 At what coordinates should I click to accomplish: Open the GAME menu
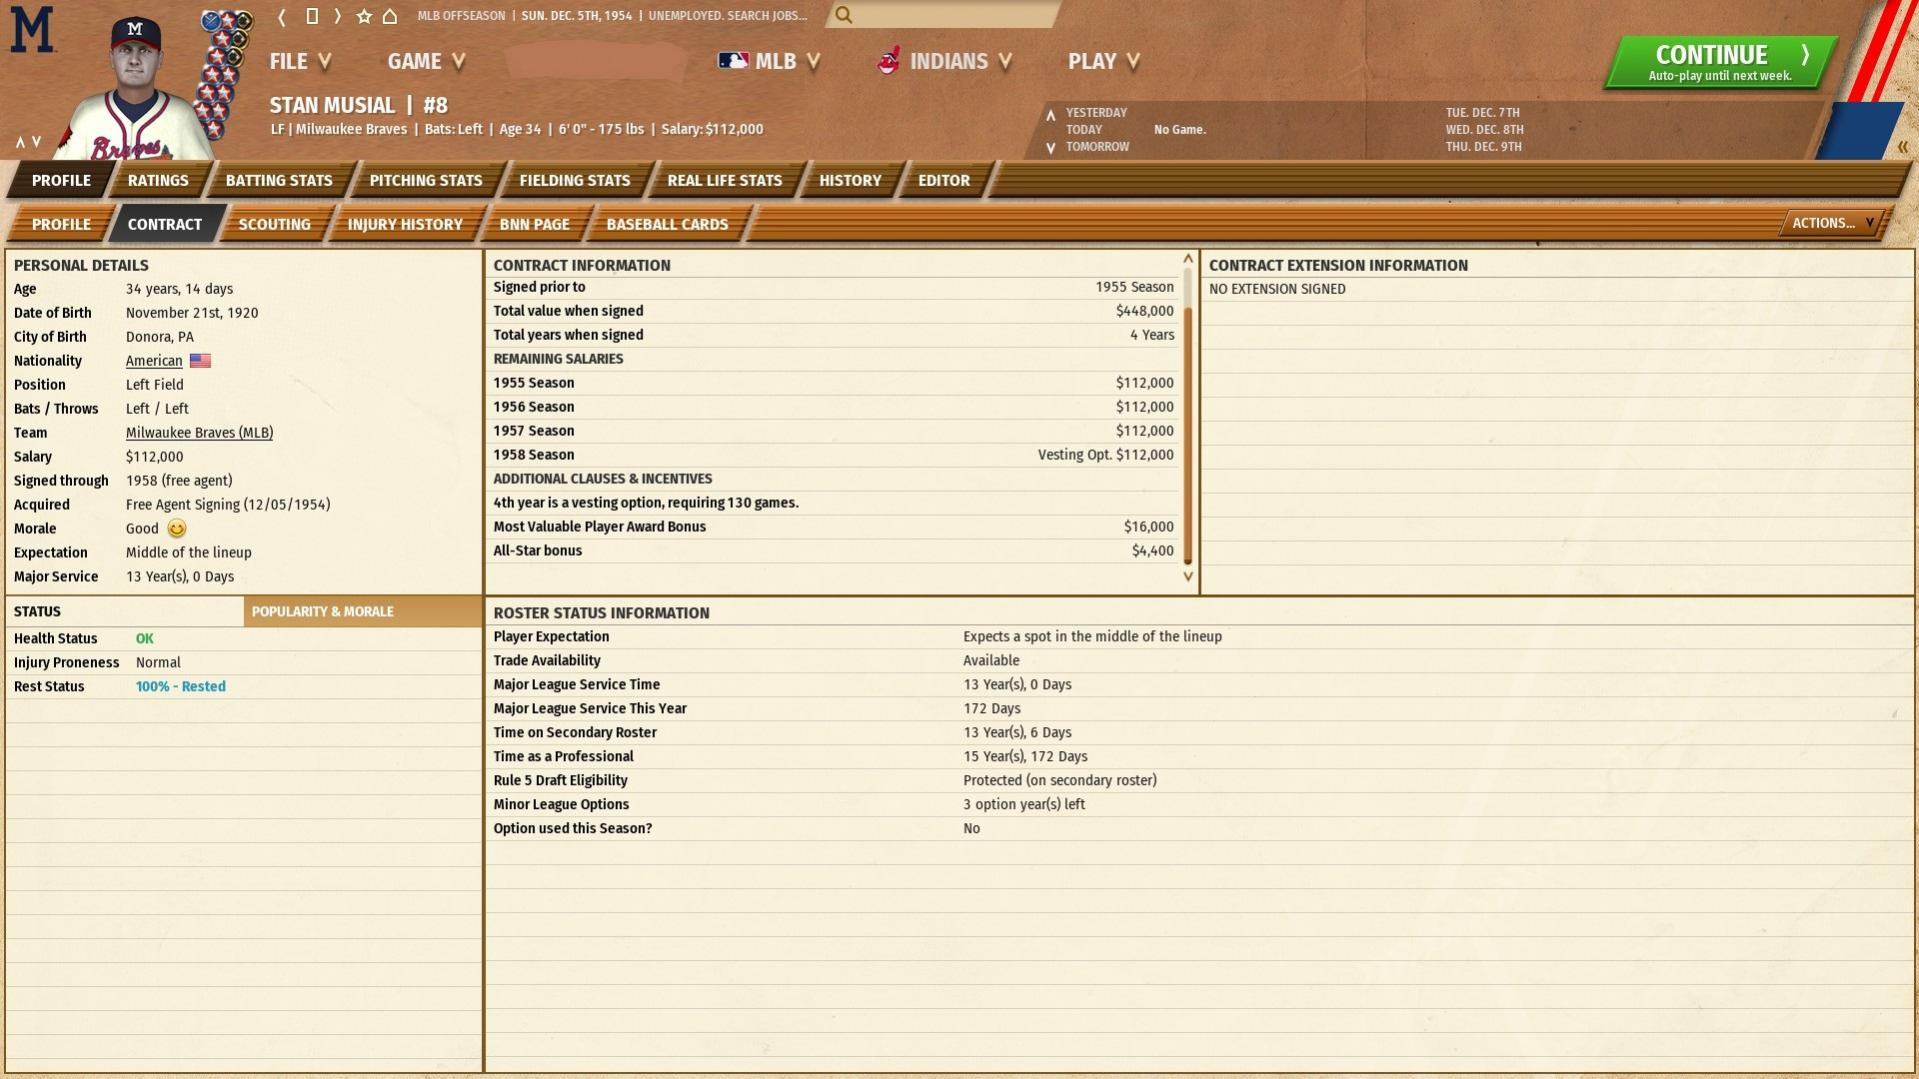426,61
